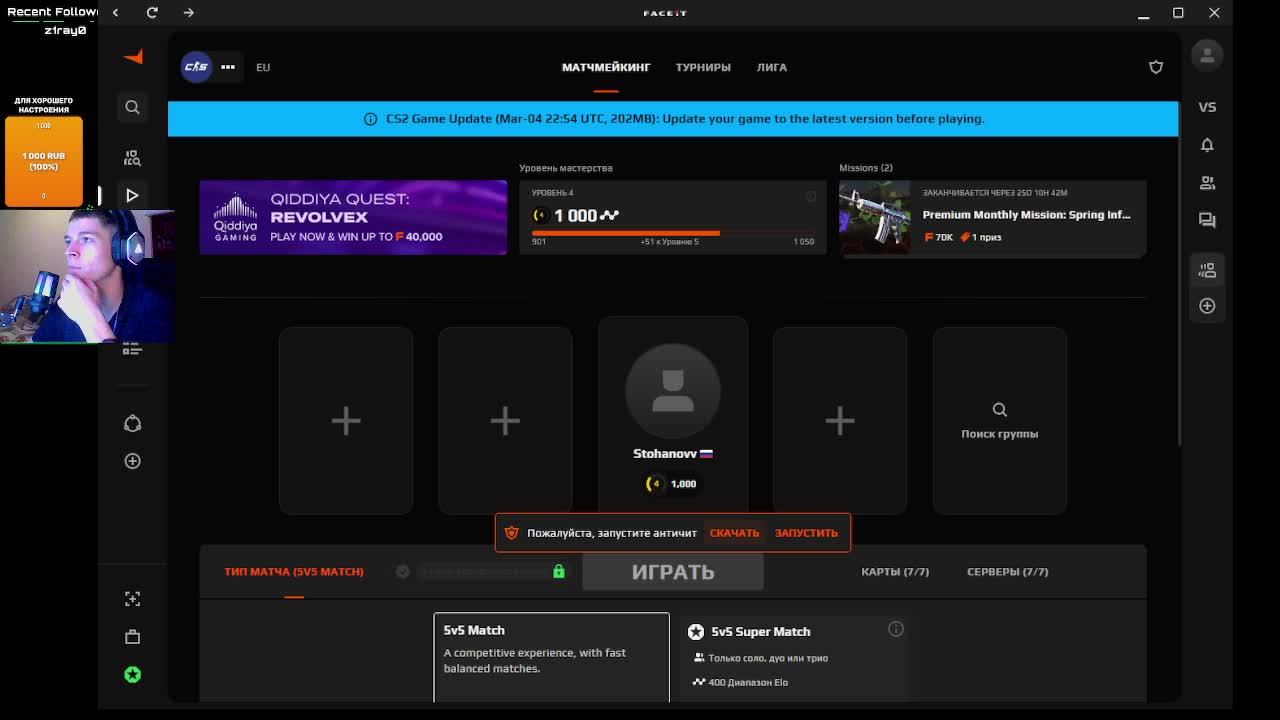Select the 5v5 Match card

[552, 657]
